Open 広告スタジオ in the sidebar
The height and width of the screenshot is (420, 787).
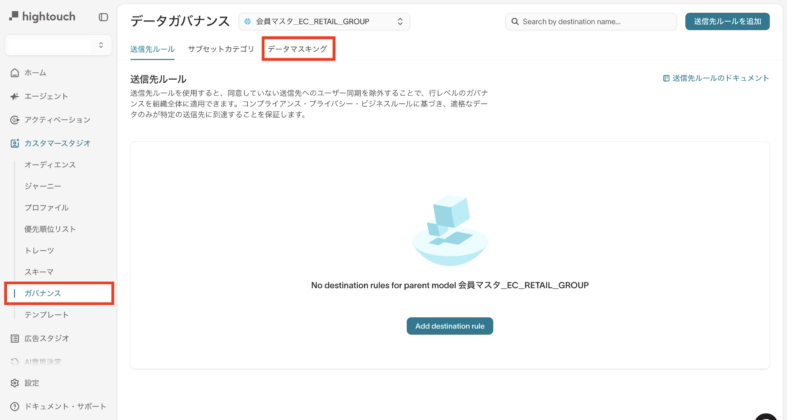pyautogui.click(x=47, y=339)
